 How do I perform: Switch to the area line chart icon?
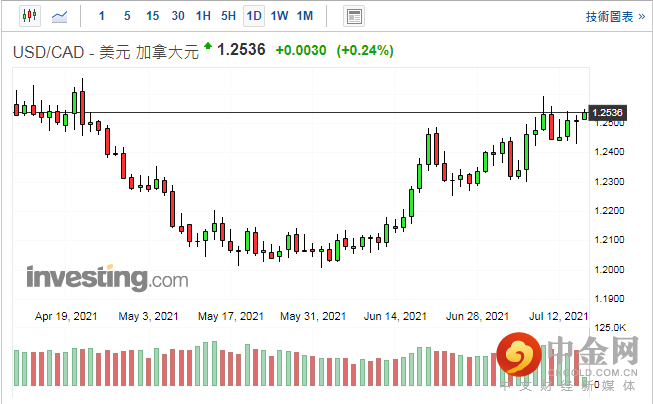[x=59, y=16]
